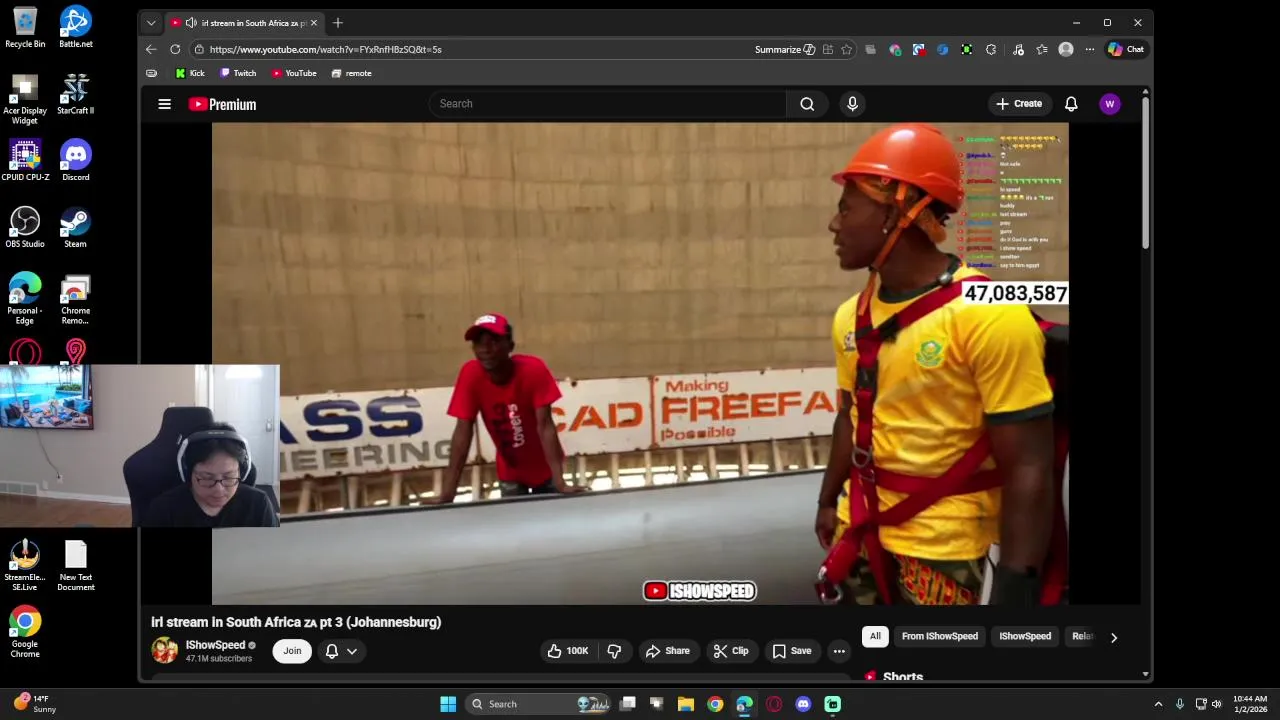Join the IShowSpeed channel membership

point(292,651)
